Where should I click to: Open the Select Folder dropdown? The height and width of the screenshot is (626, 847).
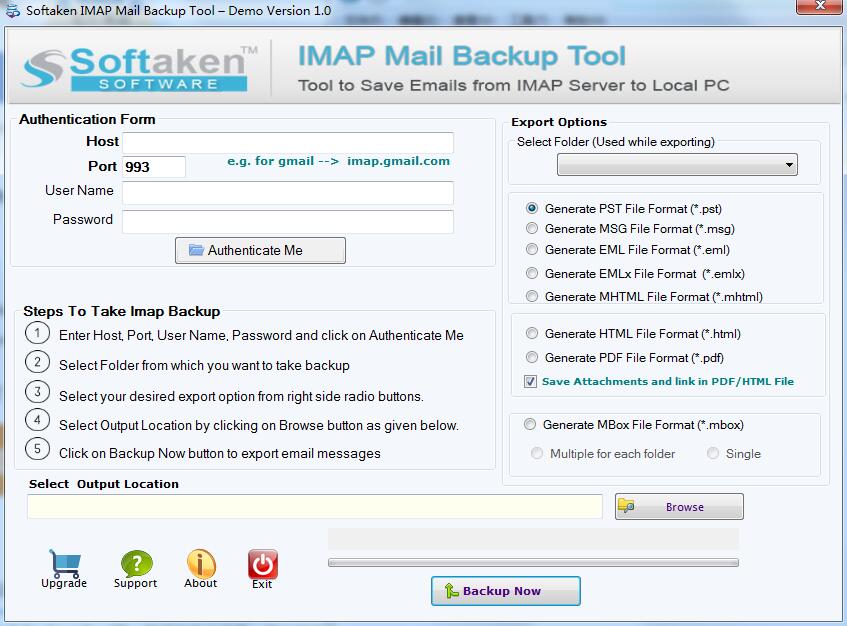pos(677,165)
